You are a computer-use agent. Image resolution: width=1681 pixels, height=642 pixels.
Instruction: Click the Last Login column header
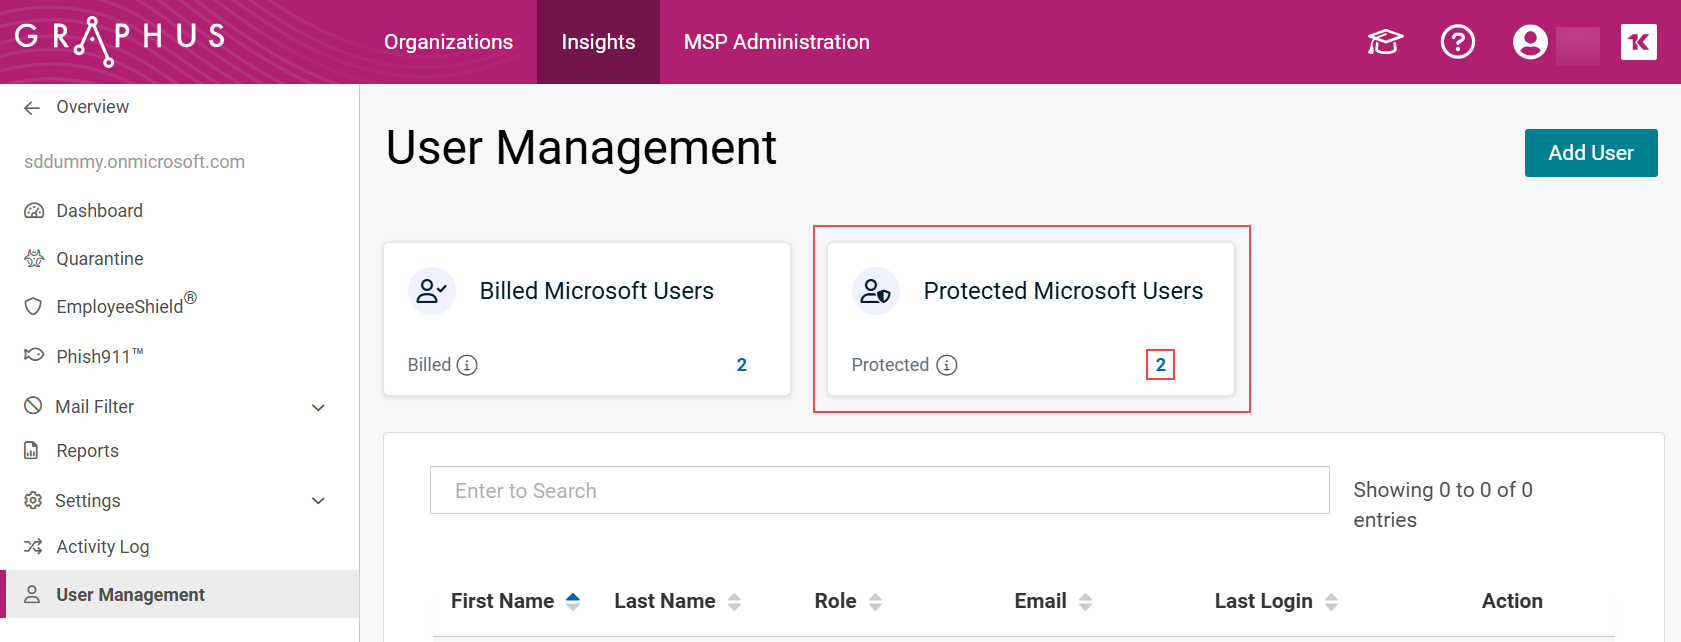(x=1264, y=601)
